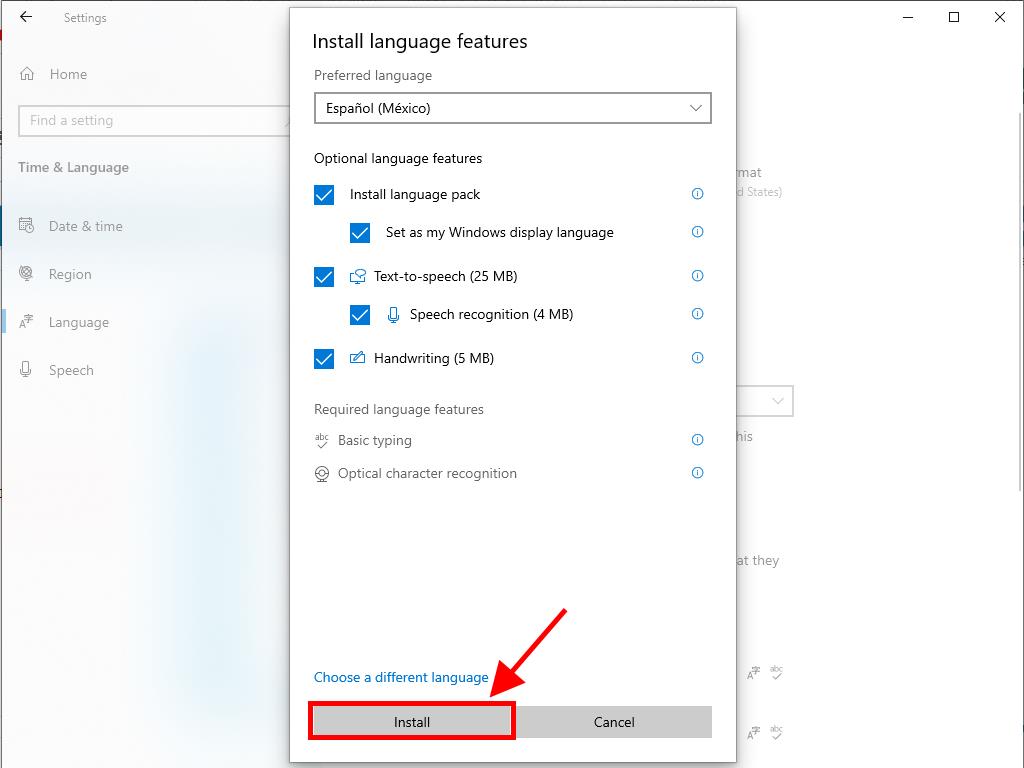Click info icon beside Install language pack
Screen dimensions: 1024x768
click(697, 194)
